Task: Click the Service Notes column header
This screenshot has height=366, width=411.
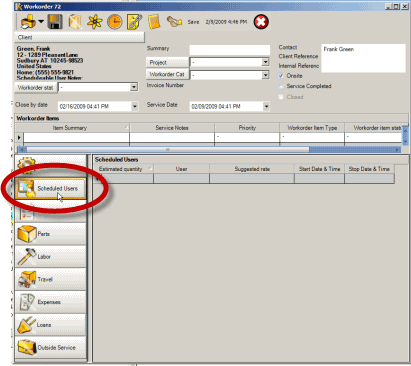Action: pyautogui.click(x=172, y=128)
